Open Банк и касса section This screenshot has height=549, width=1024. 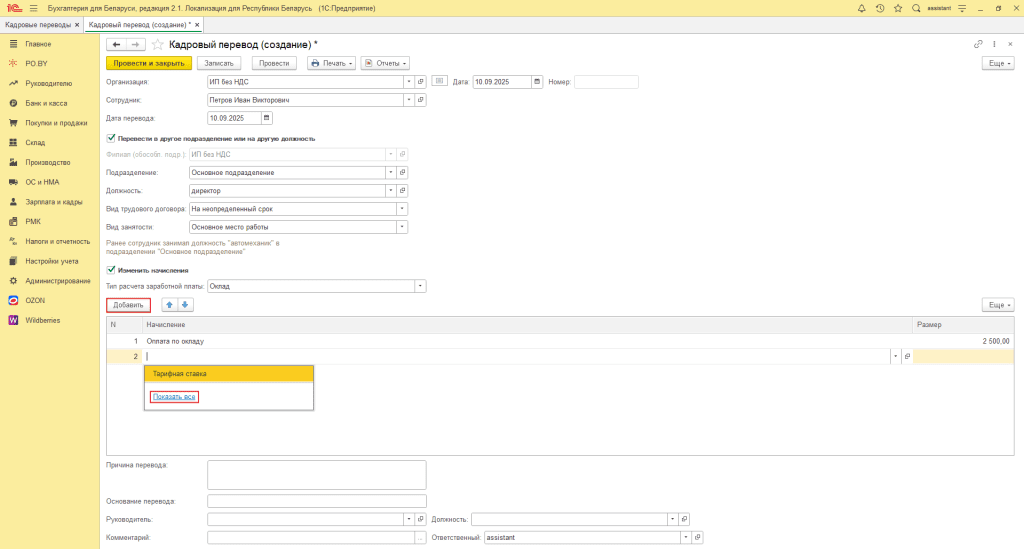pos(46,103)
